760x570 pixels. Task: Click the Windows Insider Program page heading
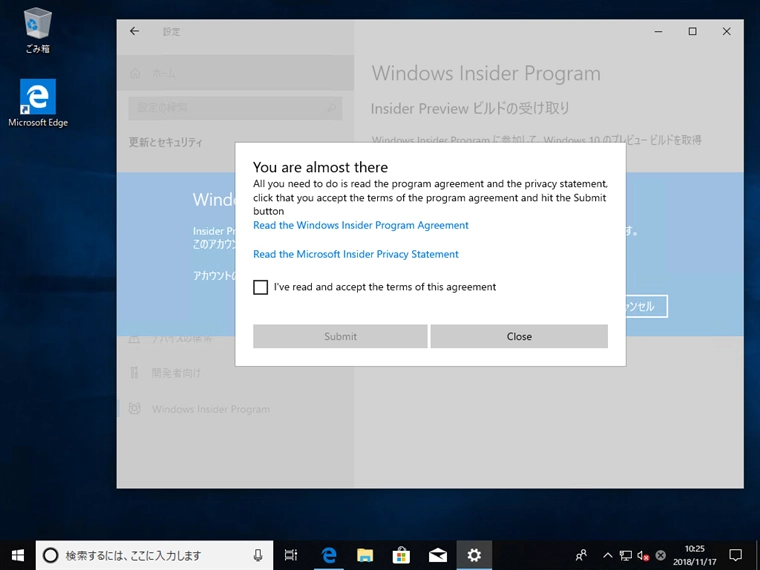click(486, 74)
